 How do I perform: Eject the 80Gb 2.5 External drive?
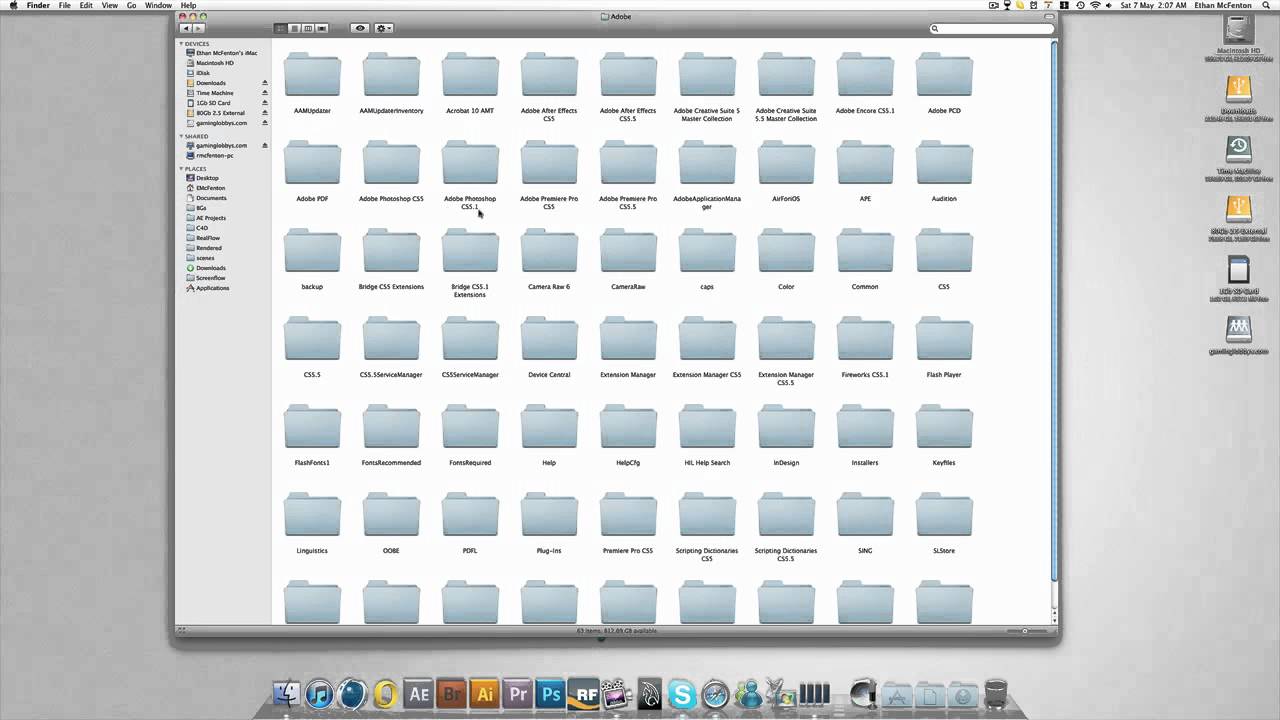(x=265, y=113)
